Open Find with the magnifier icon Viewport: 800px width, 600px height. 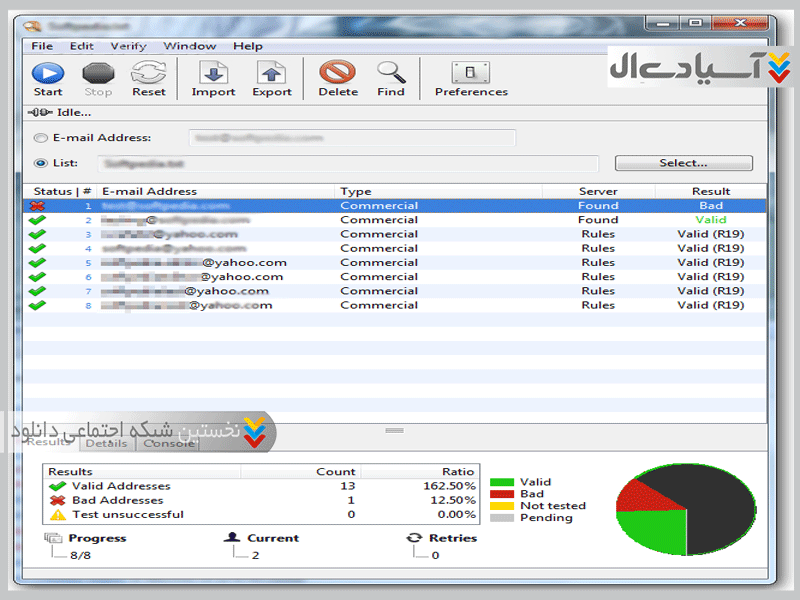391,73
